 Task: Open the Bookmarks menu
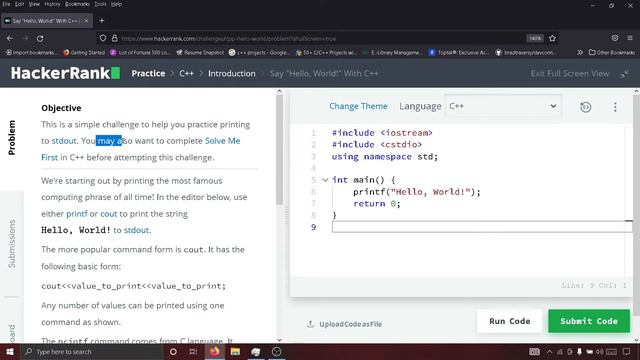(x=77, y=4)
